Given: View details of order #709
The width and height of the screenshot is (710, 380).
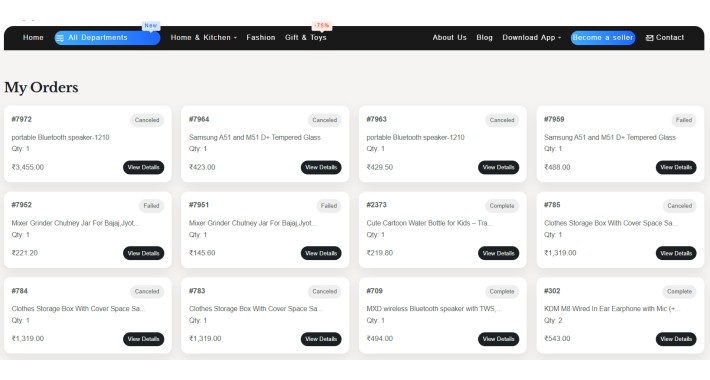Looking at the screenshot, I should 498,339.
